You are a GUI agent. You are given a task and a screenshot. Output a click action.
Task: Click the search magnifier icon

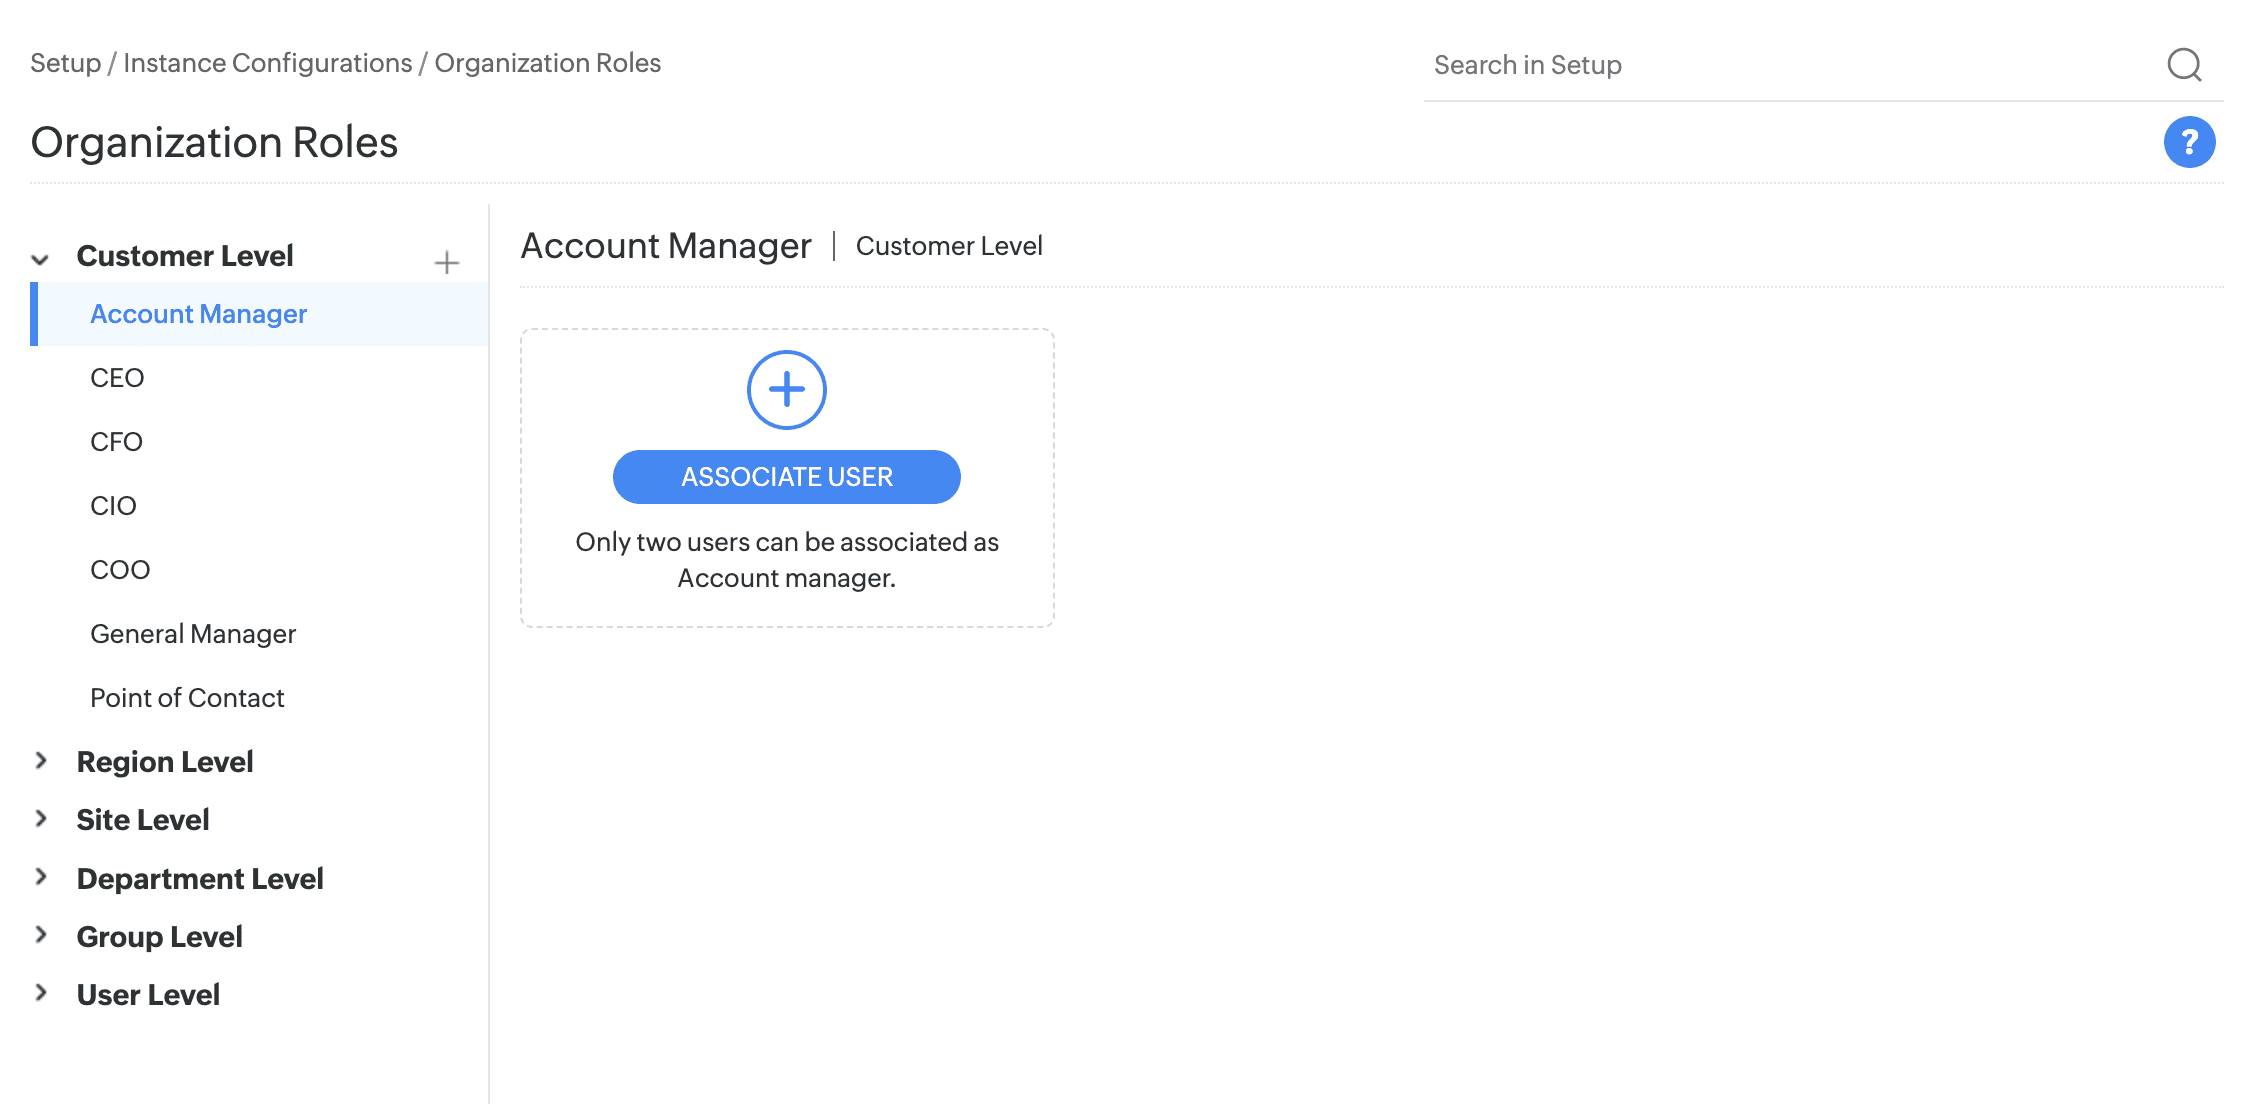[2184, 65]
